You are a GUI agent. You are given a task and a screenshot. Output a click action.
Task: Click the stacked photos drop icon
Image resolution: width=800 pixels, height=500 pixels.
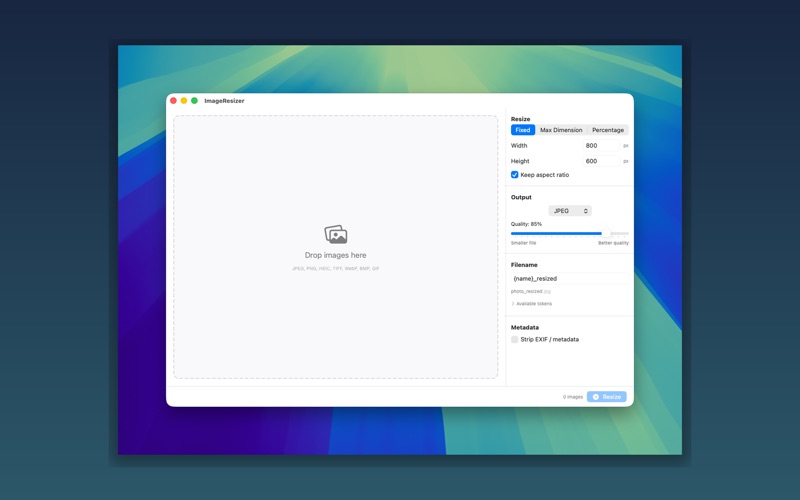(336, 234)
